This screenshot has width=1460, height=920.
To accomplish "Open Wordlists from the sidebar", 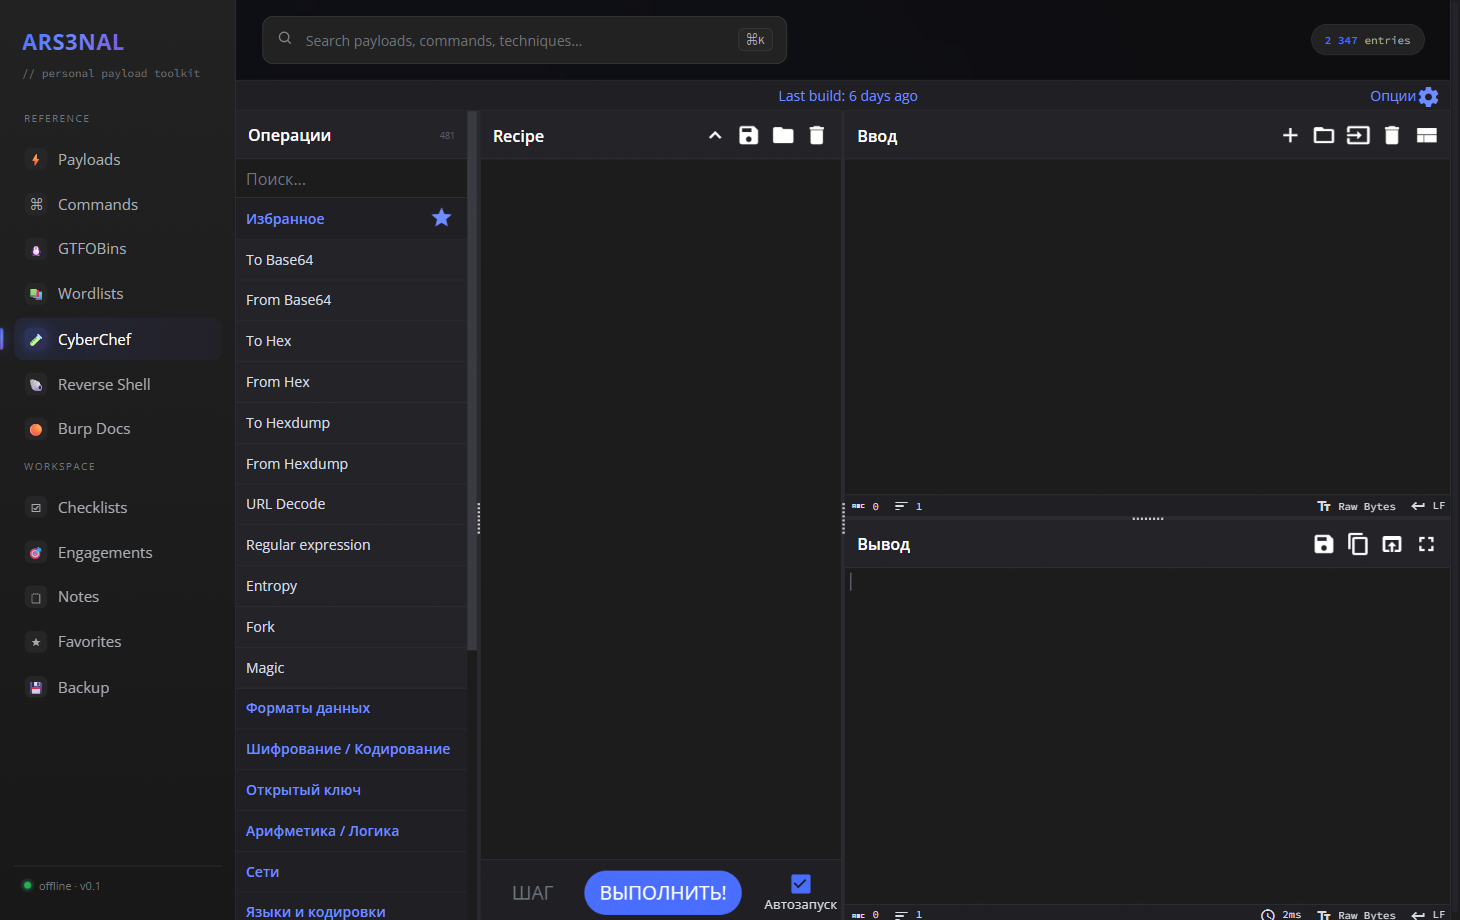I will (x=118, y=294).
